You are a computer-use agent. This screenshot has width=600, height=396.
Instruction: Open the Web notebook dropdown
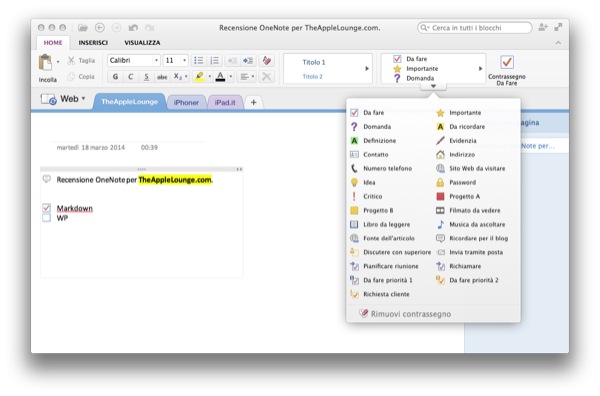click(63, 99)
